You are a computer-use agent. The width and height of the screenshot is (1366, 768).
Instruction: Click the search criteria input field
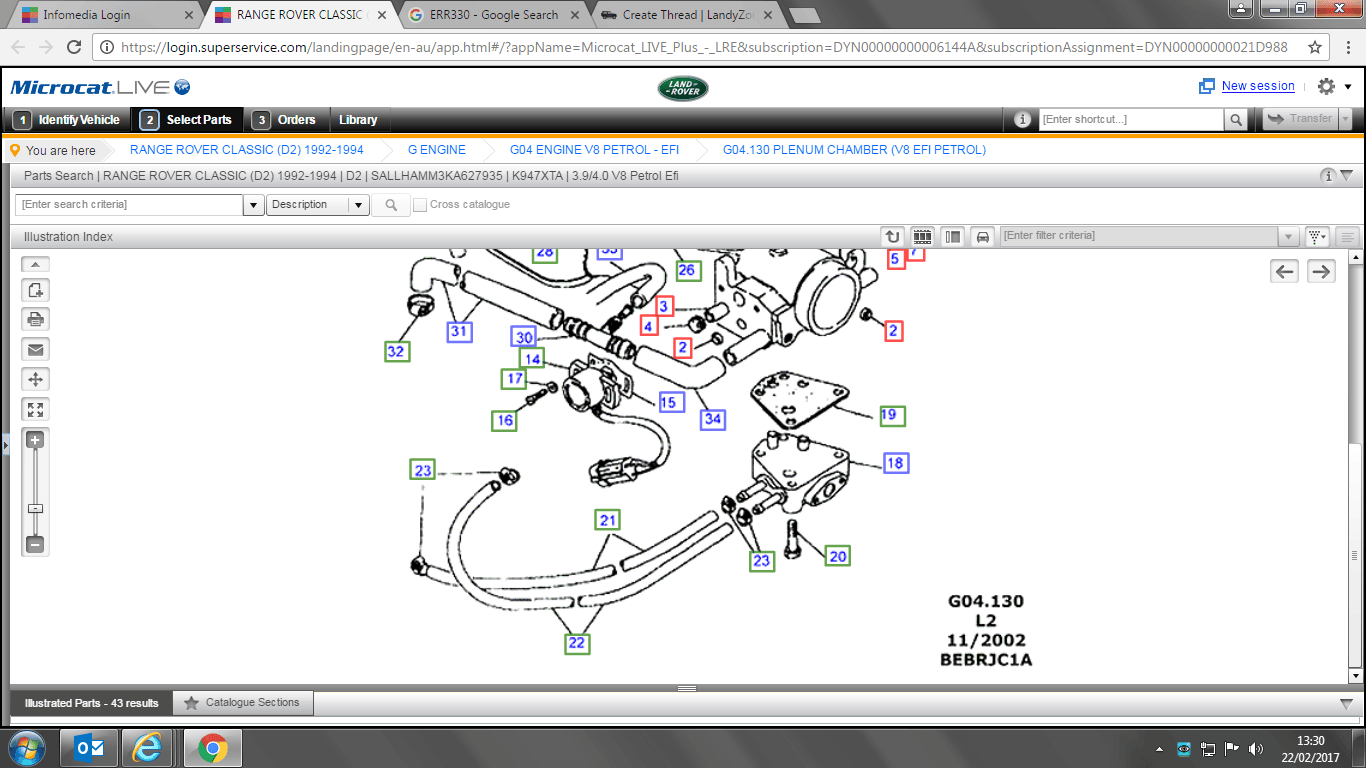coord(129,204)
